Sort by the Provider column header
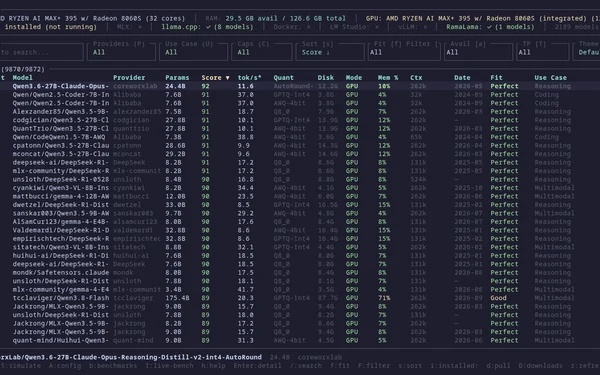 click(x=129, y=78)
